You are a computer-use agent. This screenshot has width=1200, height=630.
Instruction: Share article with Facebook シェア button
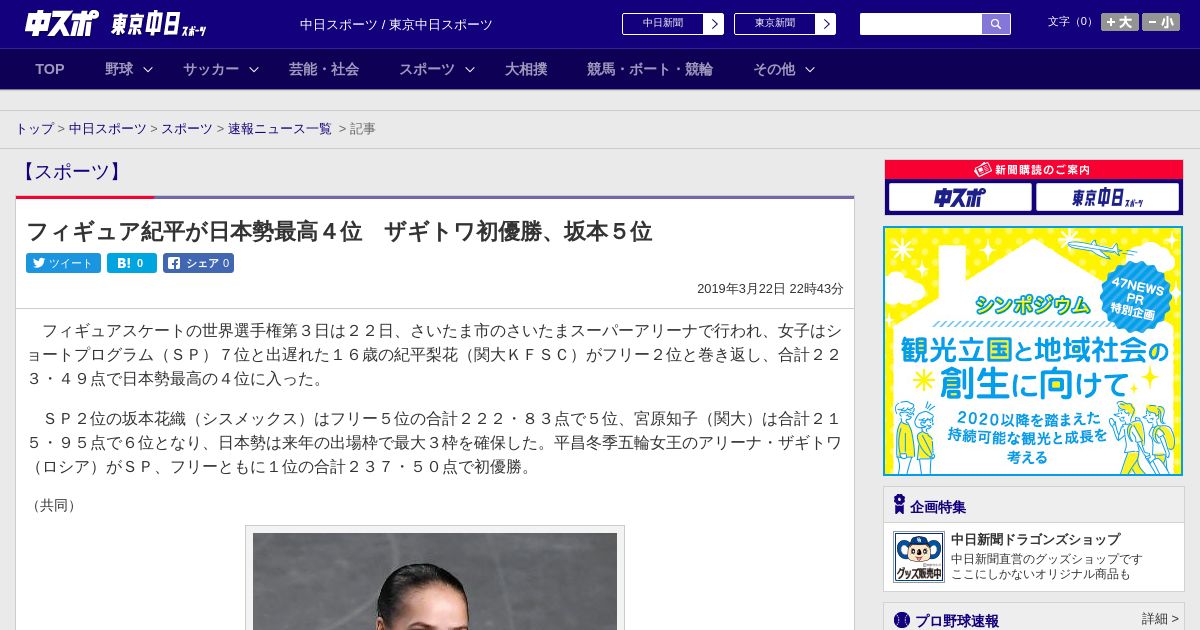[198, 263]
